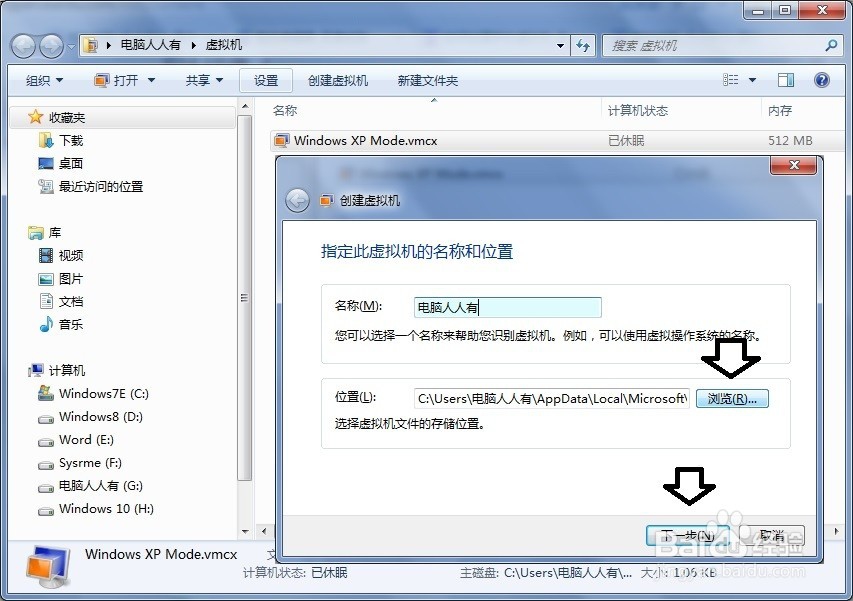
Task: Select 库 in the navigation pane
Action: (x=54, y=233)
